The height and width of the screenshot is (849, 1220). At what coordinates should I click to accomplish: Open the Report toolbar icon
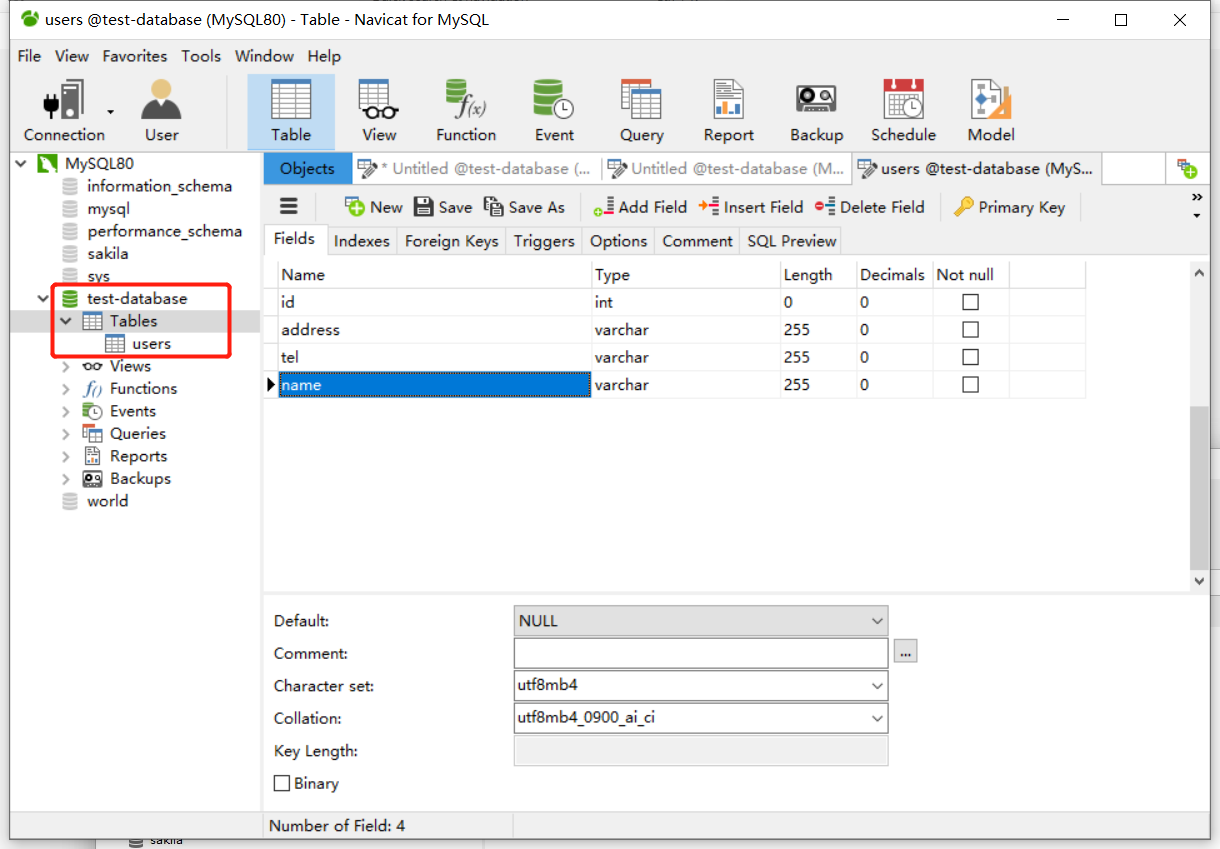point(728,111)
